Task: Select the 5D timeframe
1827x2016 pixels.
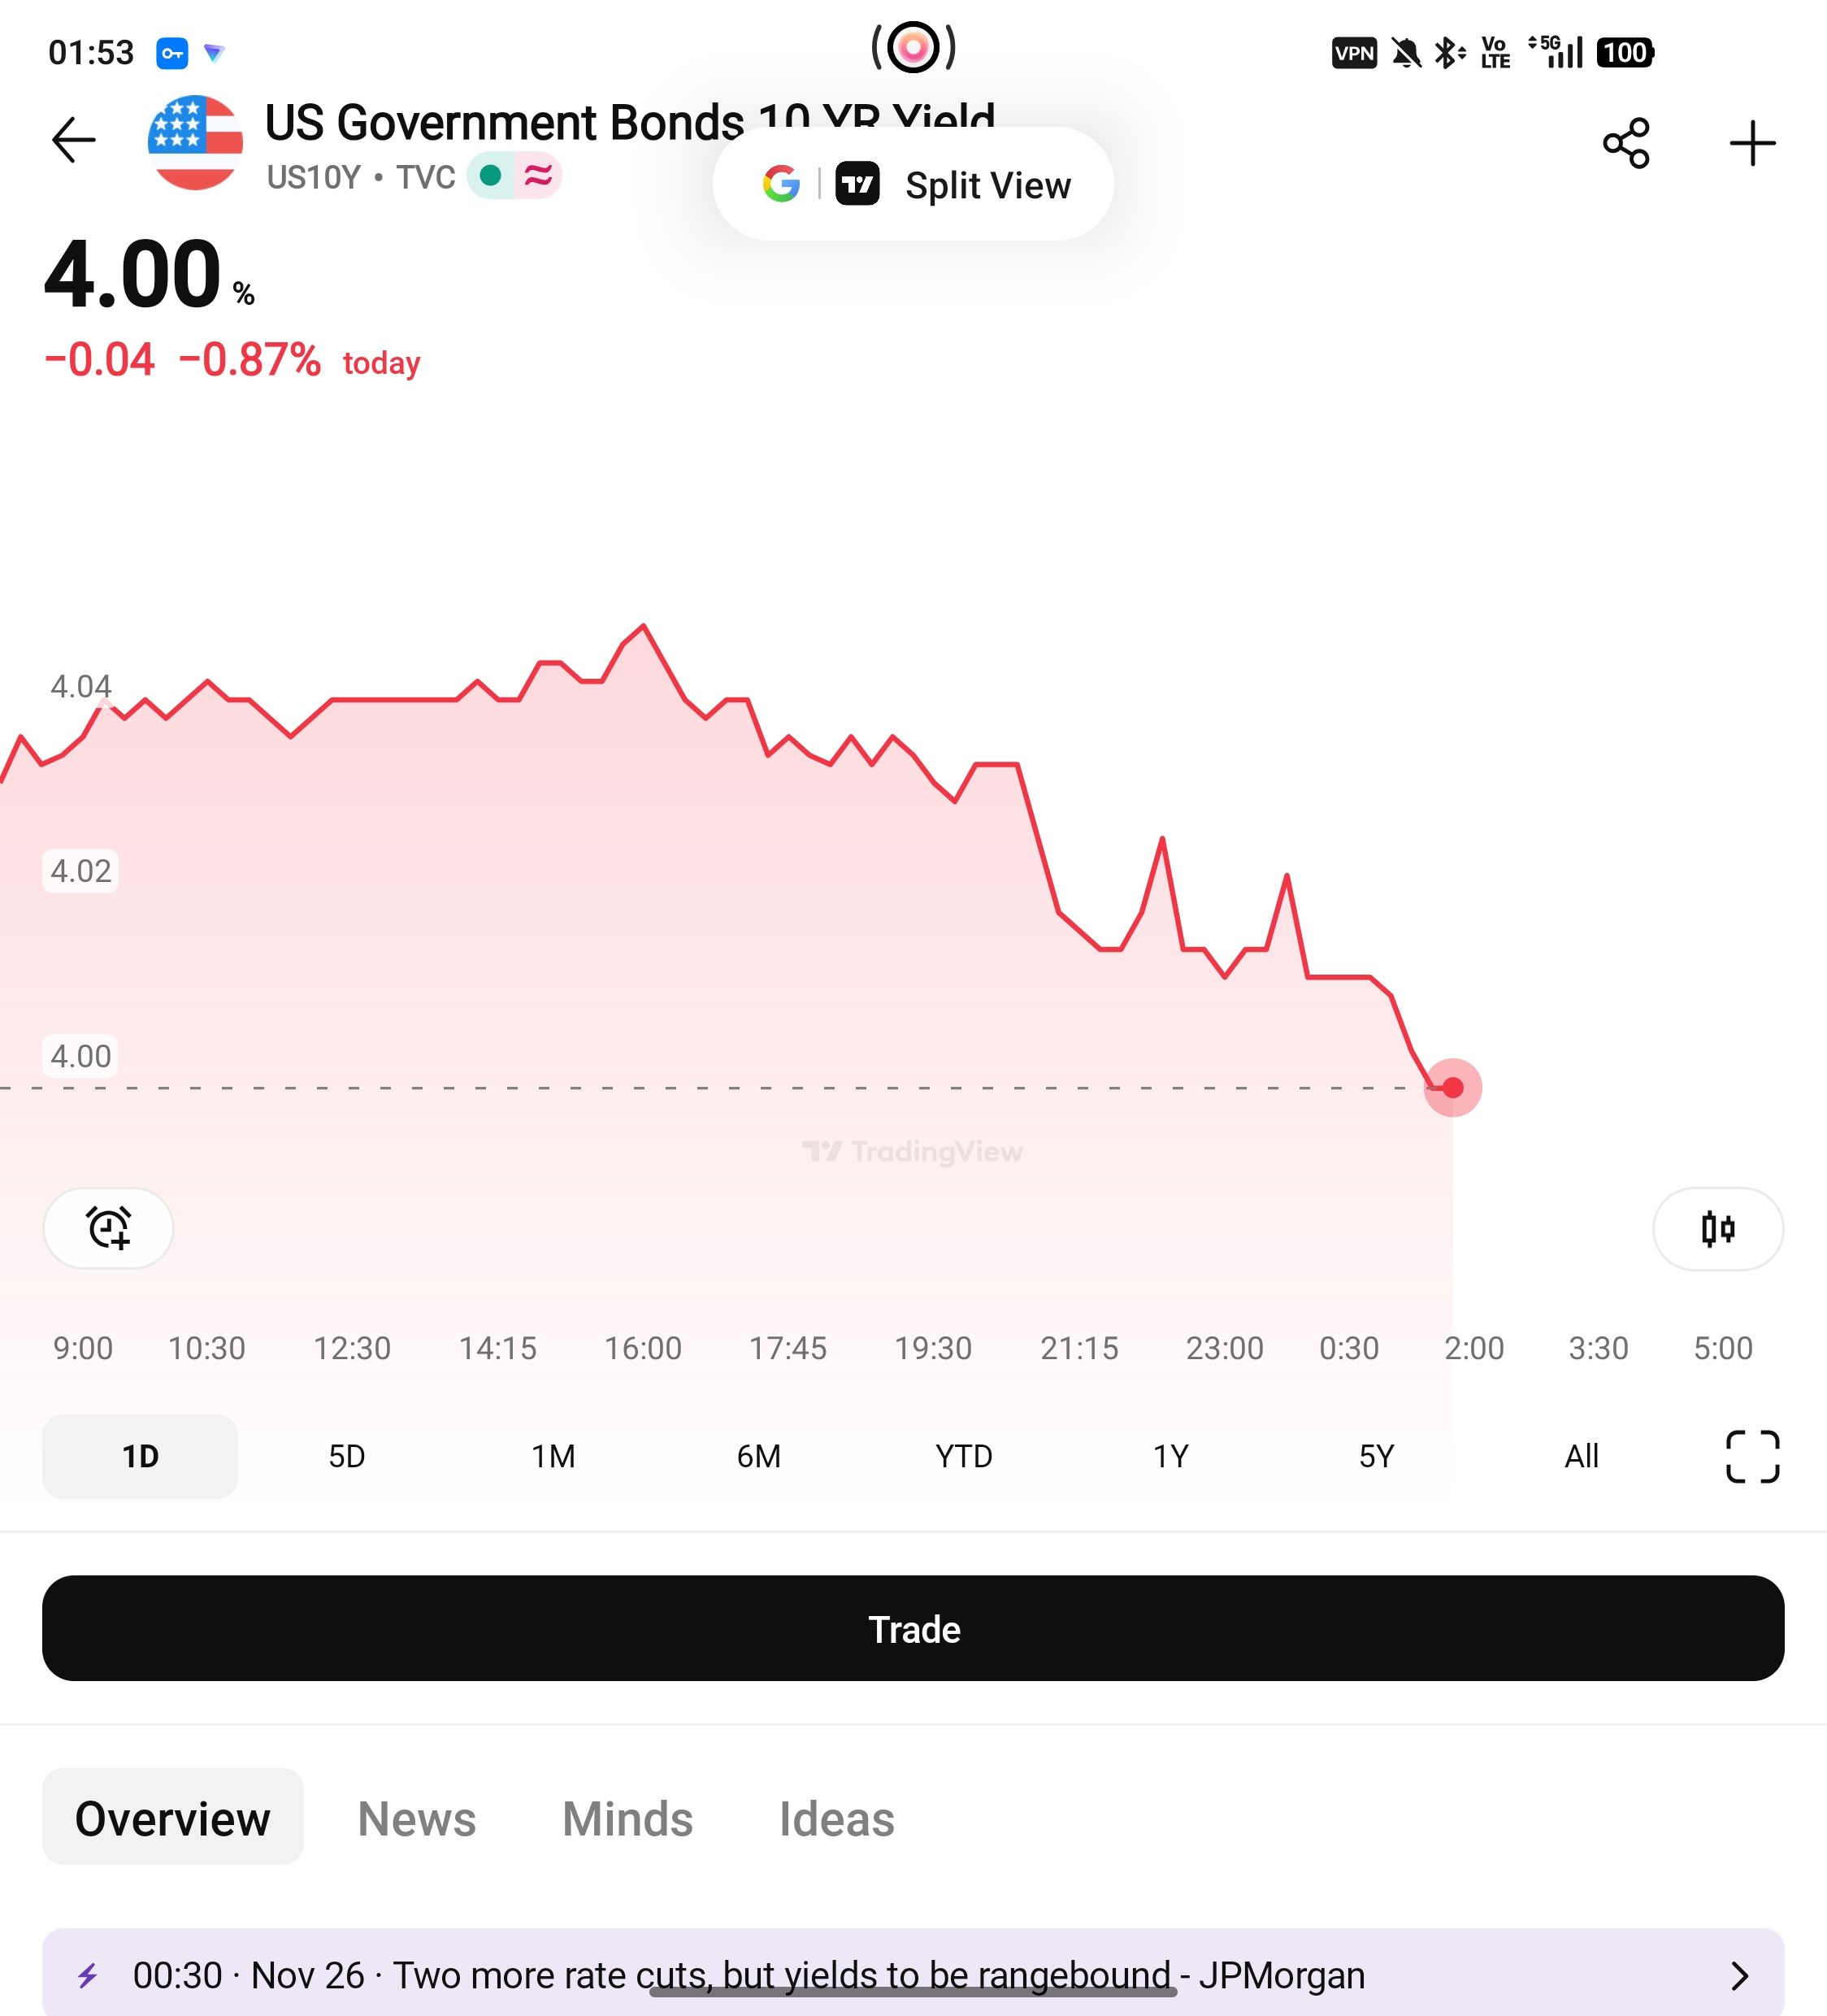Action: [346, 1456]
